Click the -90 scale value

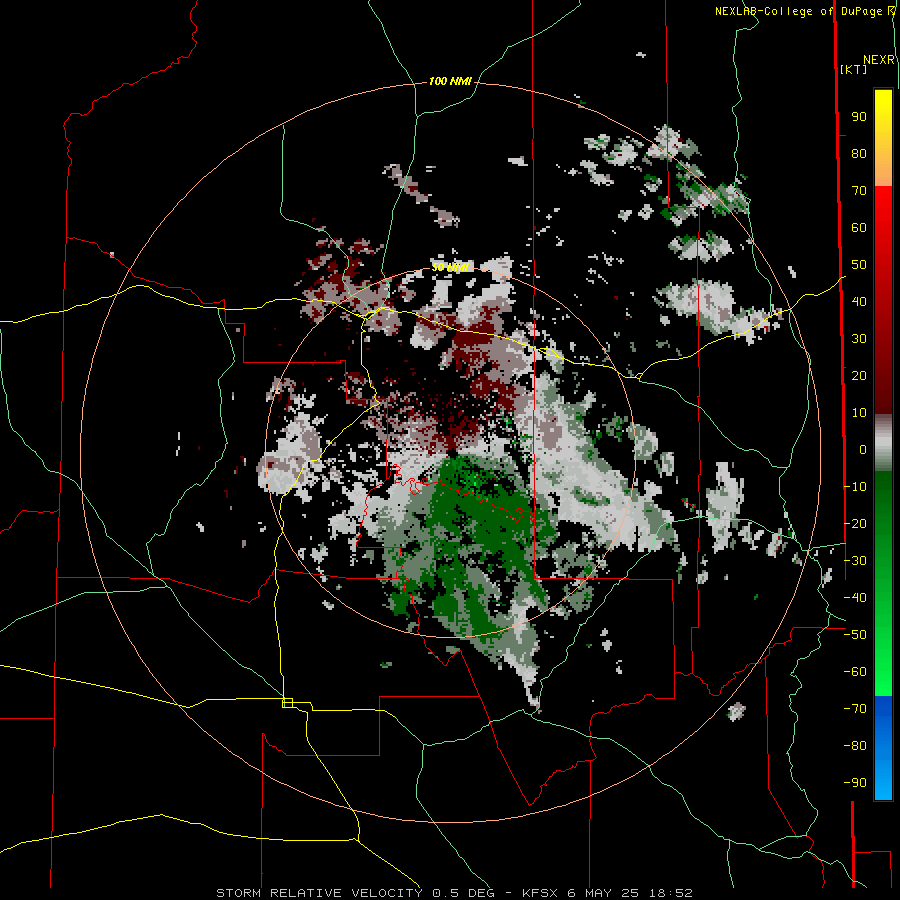(x=855, y=783)
